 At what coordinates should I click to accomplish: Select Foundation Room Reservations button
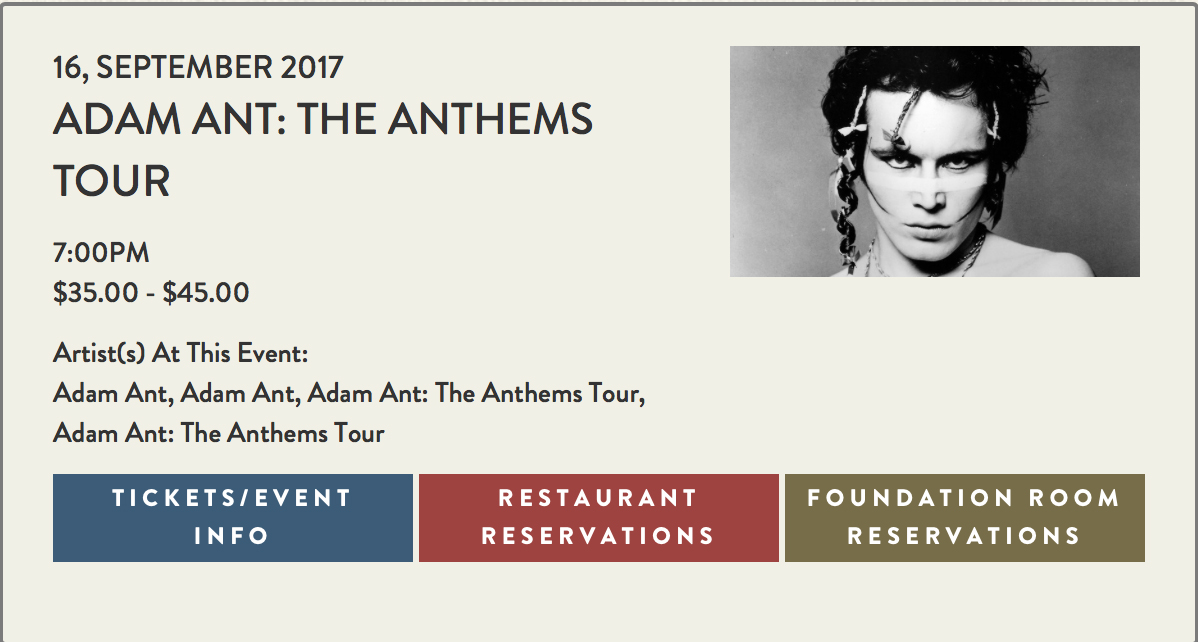[x=964, y=517]
